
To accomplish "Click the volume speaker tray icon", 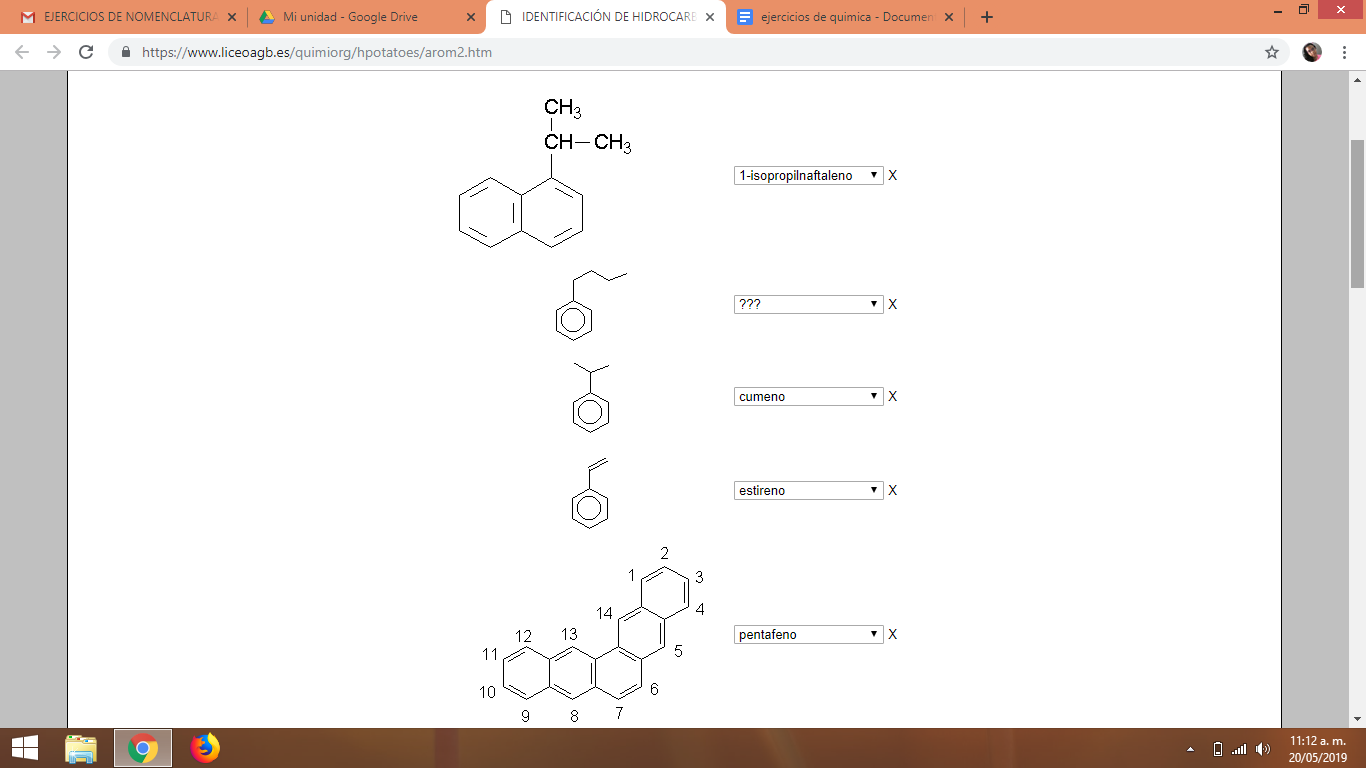I will (1263, 749).
